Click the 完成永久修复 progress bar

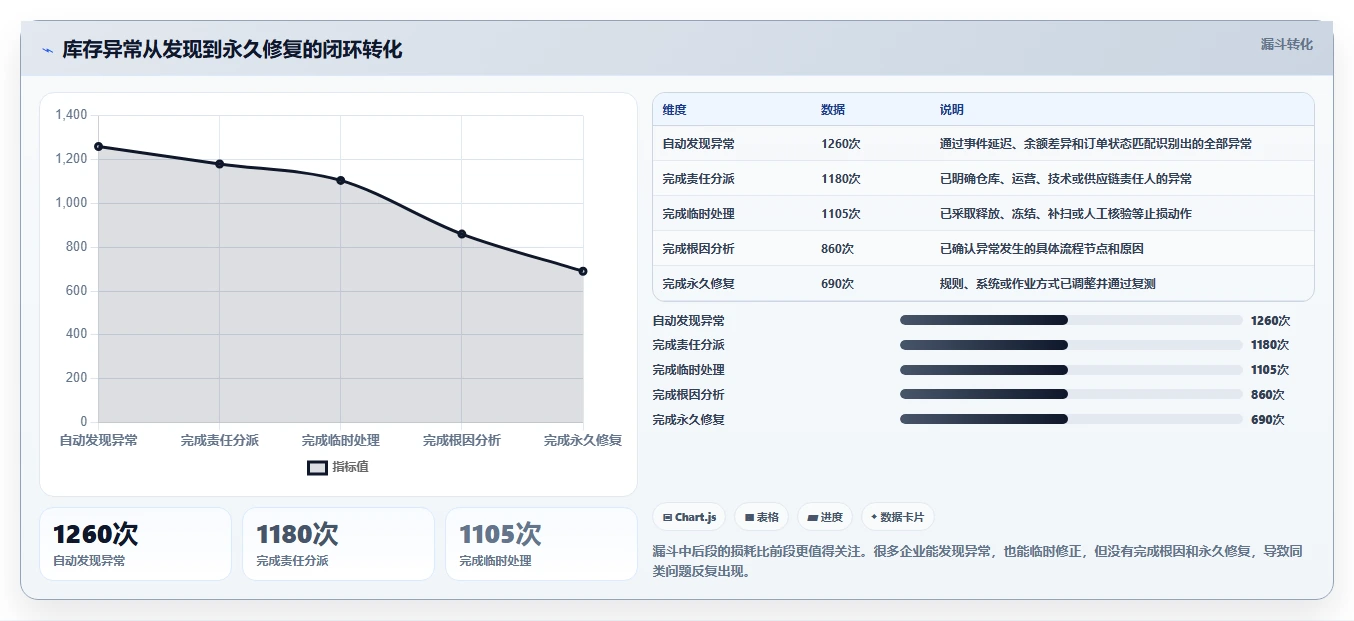1071,419
